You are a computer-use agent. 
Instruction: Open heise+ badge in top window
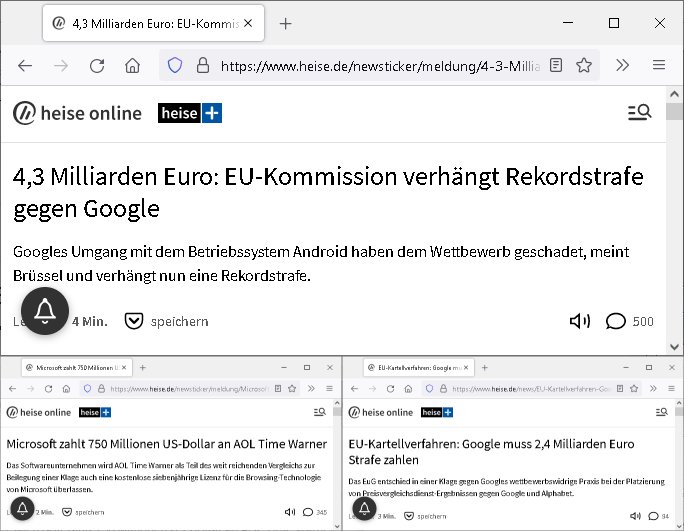click(x=190, y=113)
